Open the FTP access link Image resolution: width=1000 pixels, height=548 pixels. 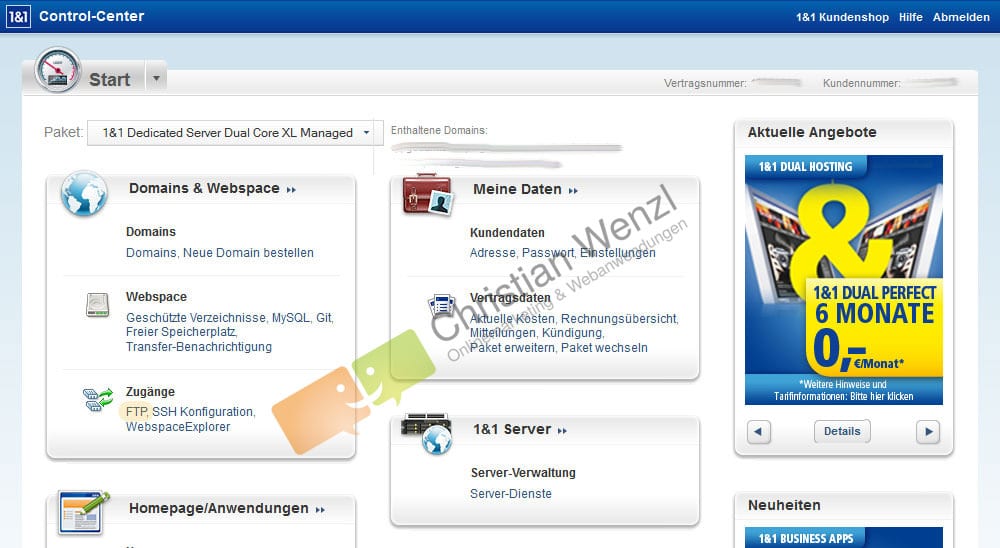coord(136,411)
